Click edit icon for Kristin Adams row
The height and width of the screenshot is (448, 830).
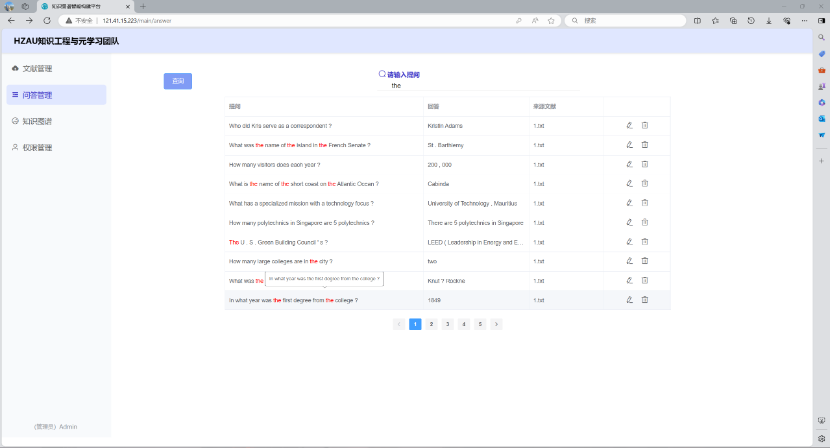tap(629, 126)
